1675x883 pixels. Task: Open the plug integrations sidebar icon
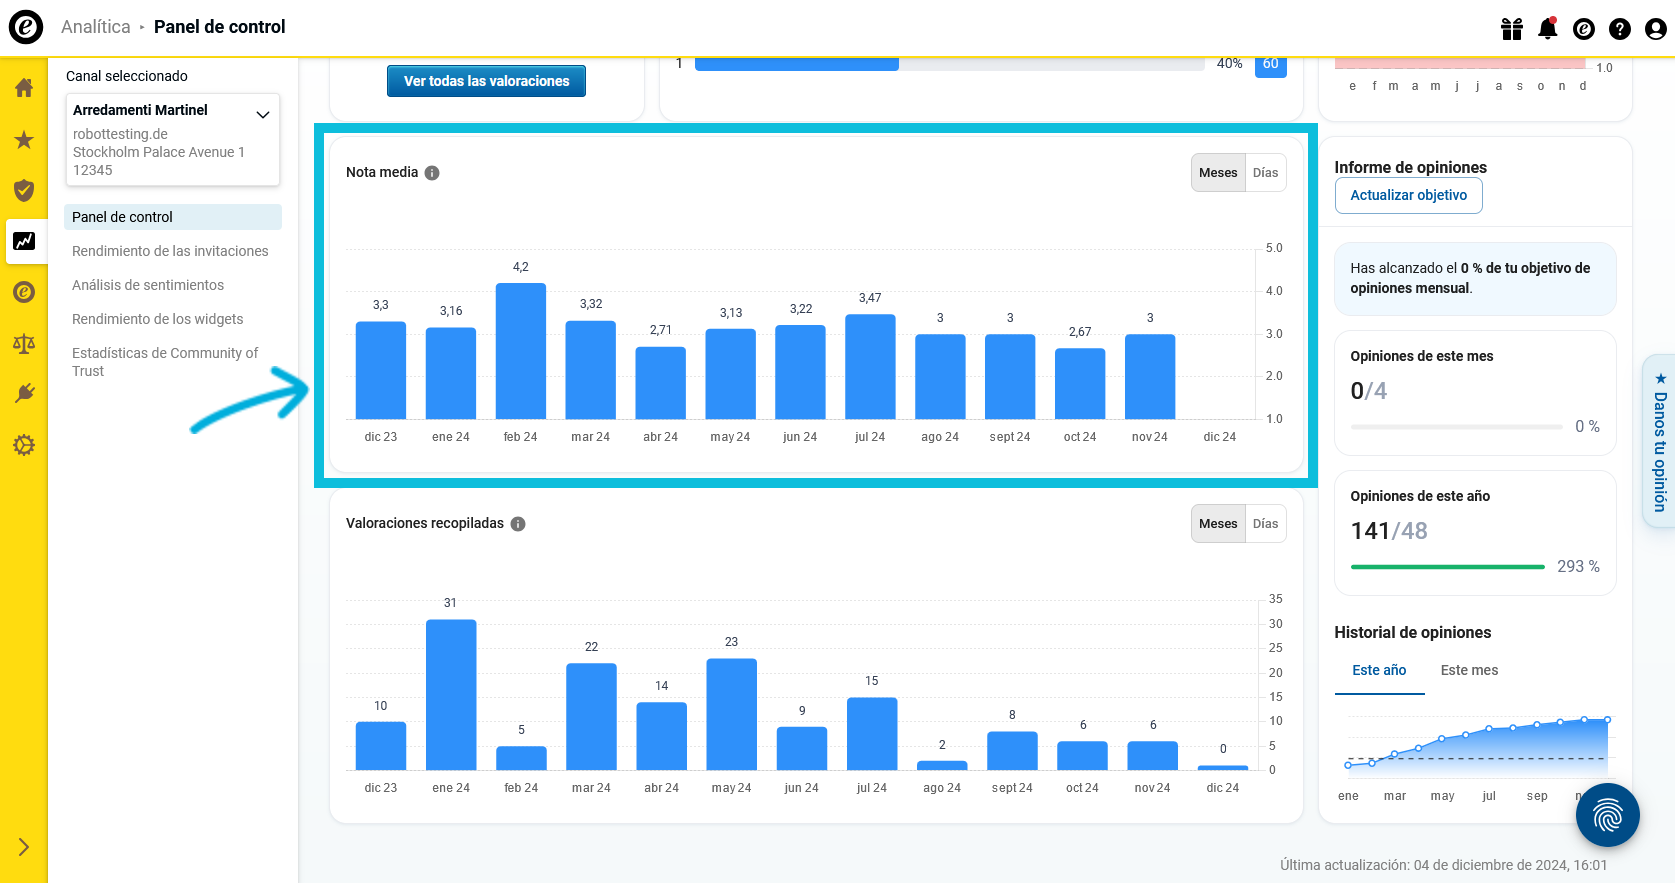[x=24, y=394]
